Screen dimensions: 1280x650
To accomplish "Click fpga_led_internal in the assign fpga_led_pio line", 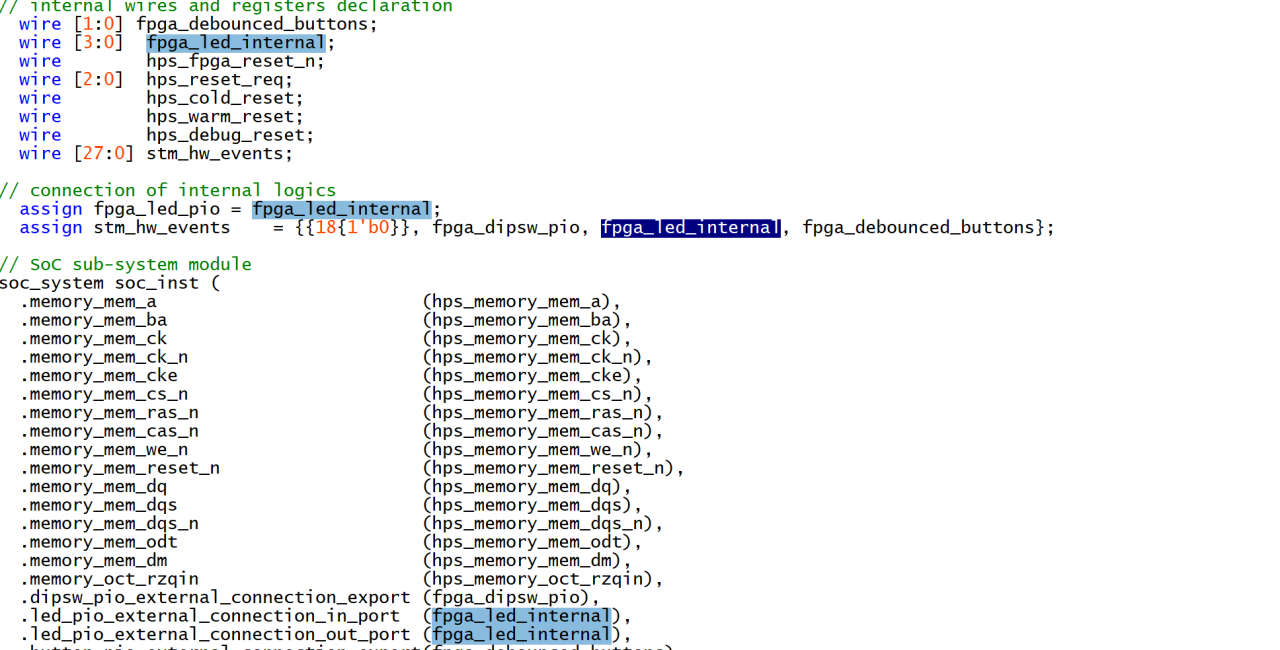I will (x=340, y=209).
